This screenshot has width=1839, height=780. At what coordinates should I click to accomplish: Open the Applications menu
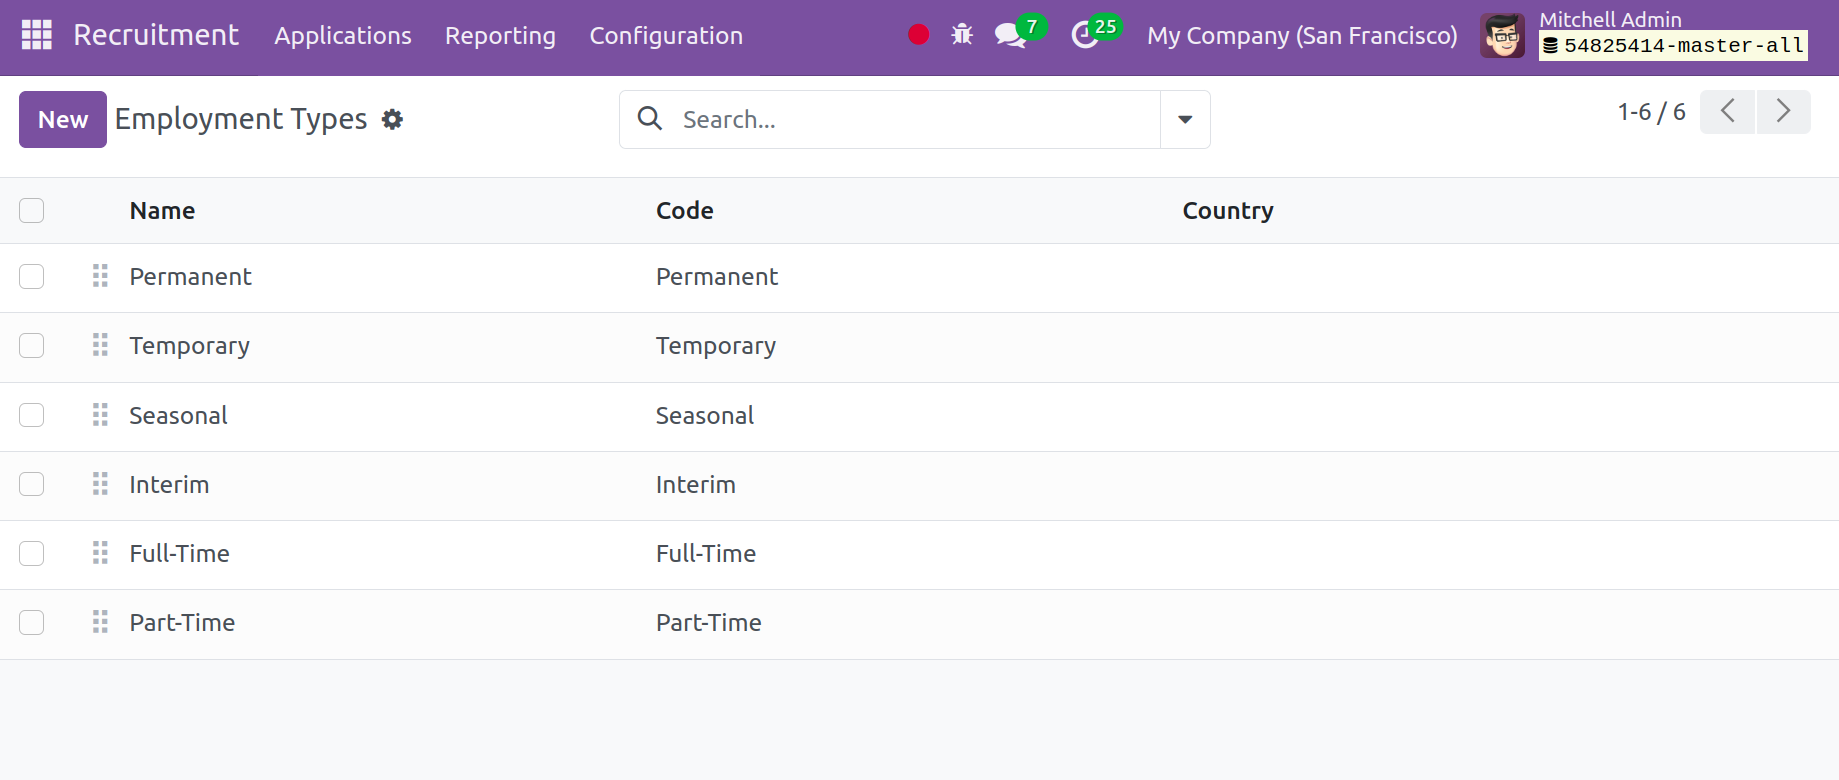click(343, 36)
